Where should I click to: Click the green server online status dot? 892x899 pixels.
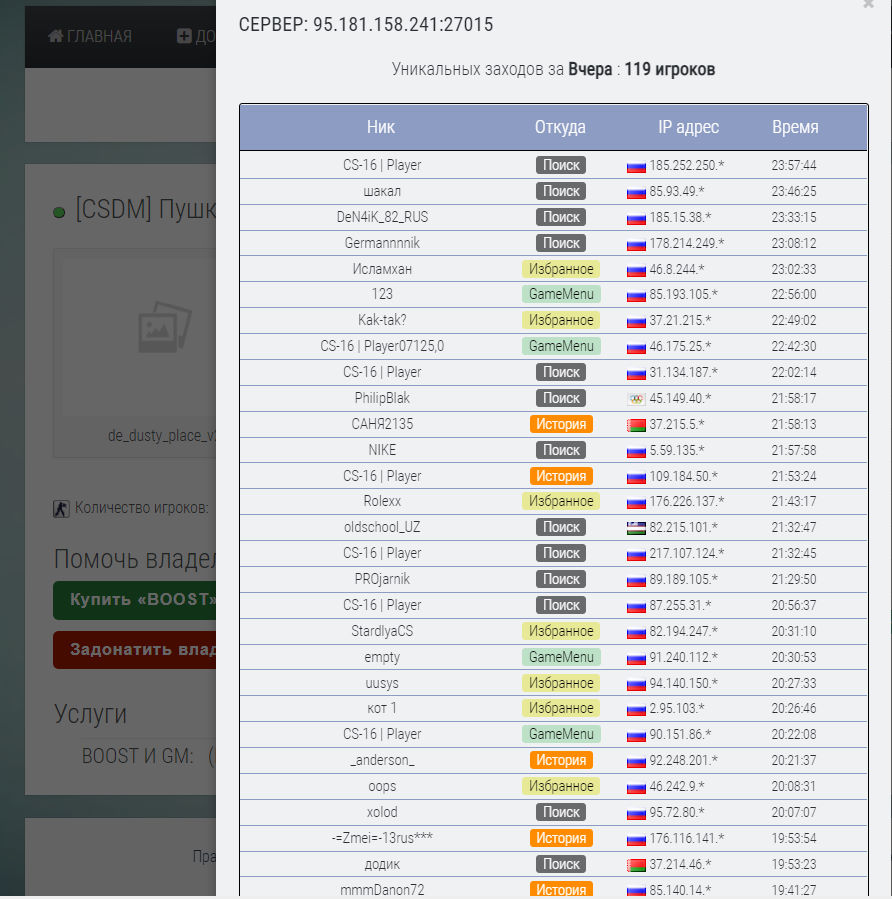point(59,213)
